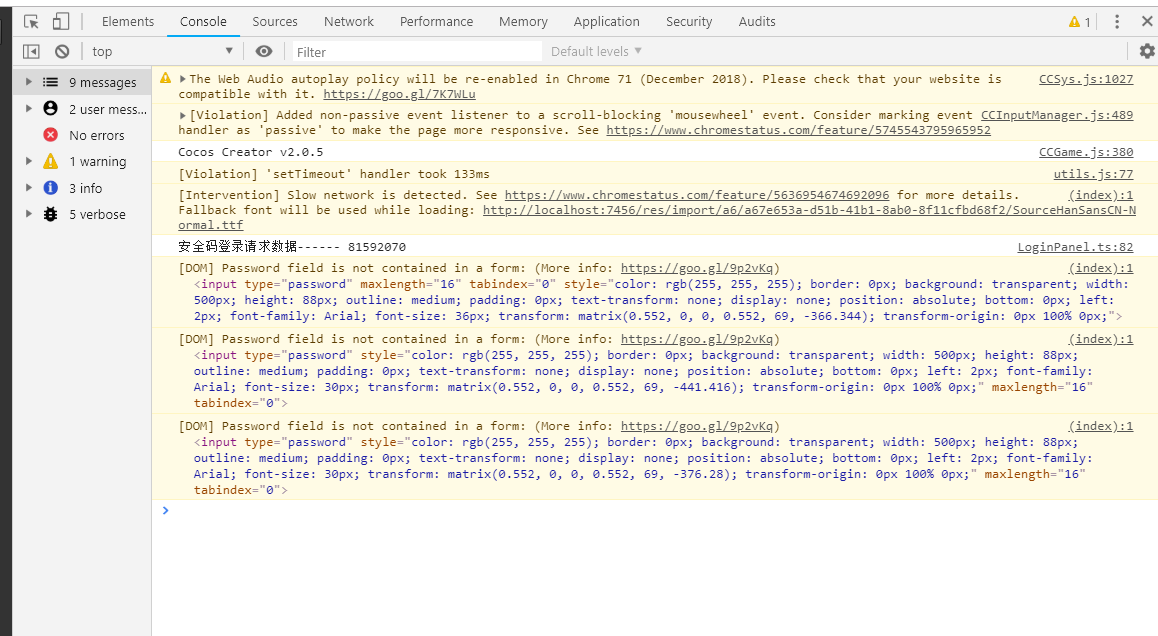Switch to the Elements tab
The width and height of the screenshot is (1158, 636).
click(128, 21)
